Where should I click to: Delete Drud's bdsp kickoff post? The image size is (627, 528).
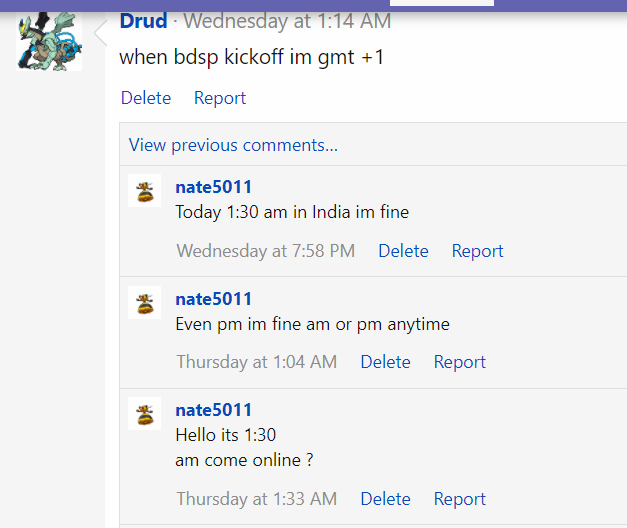click(x=146, y=98)
